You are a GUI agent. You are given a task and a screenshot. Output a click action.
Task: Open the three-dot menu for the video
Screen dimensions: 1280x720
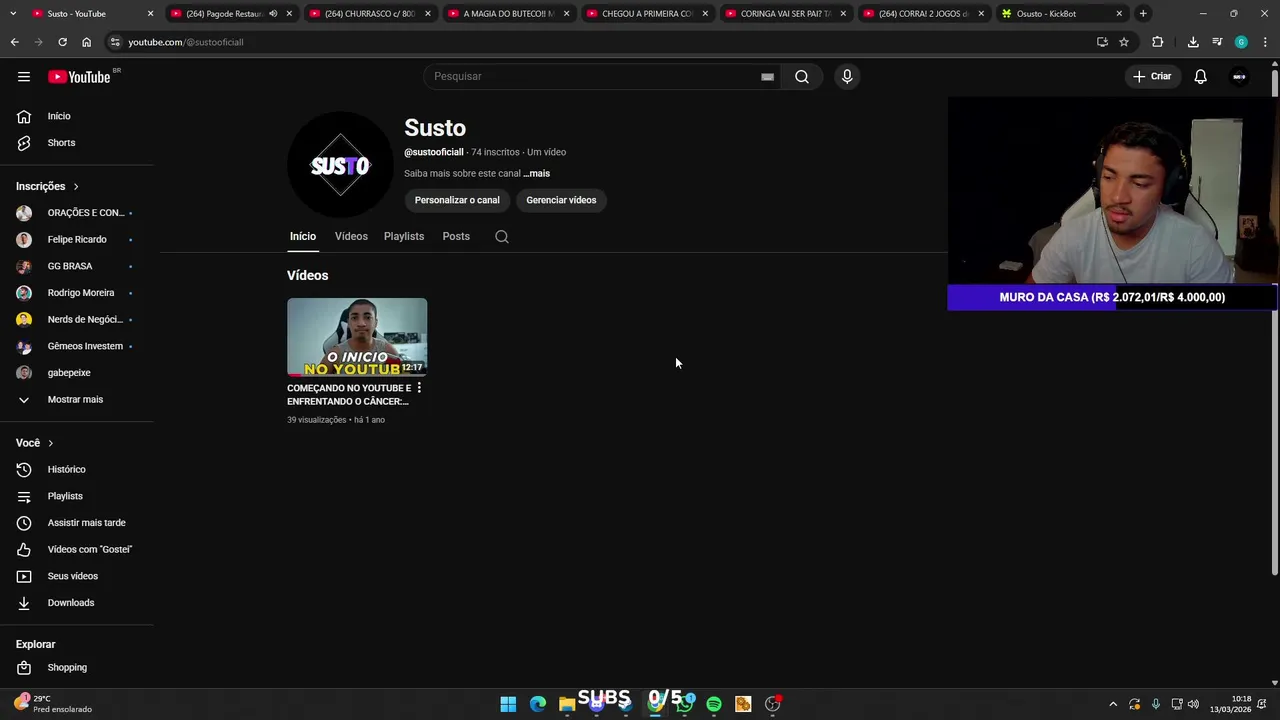click(x=419, y=388)
